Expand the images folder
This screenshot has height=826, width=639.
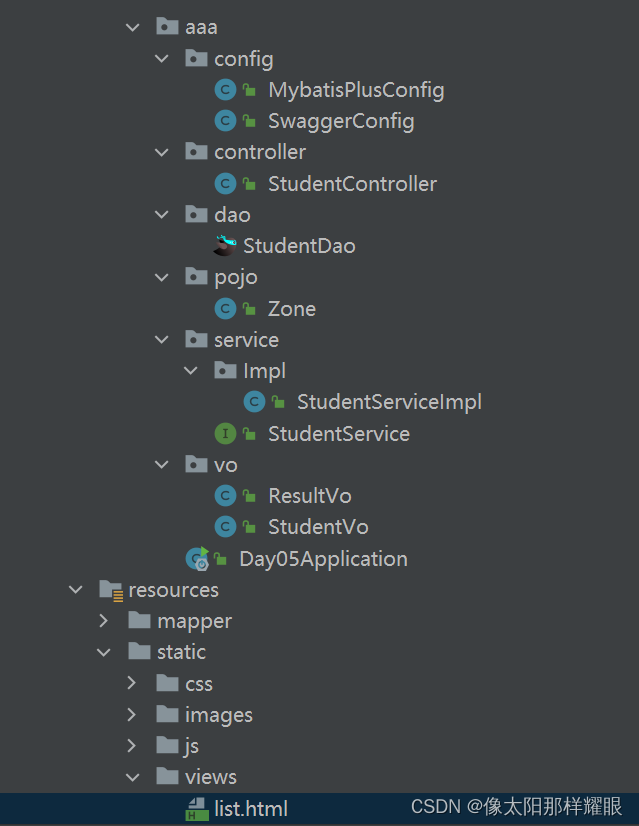click(133, 714)
